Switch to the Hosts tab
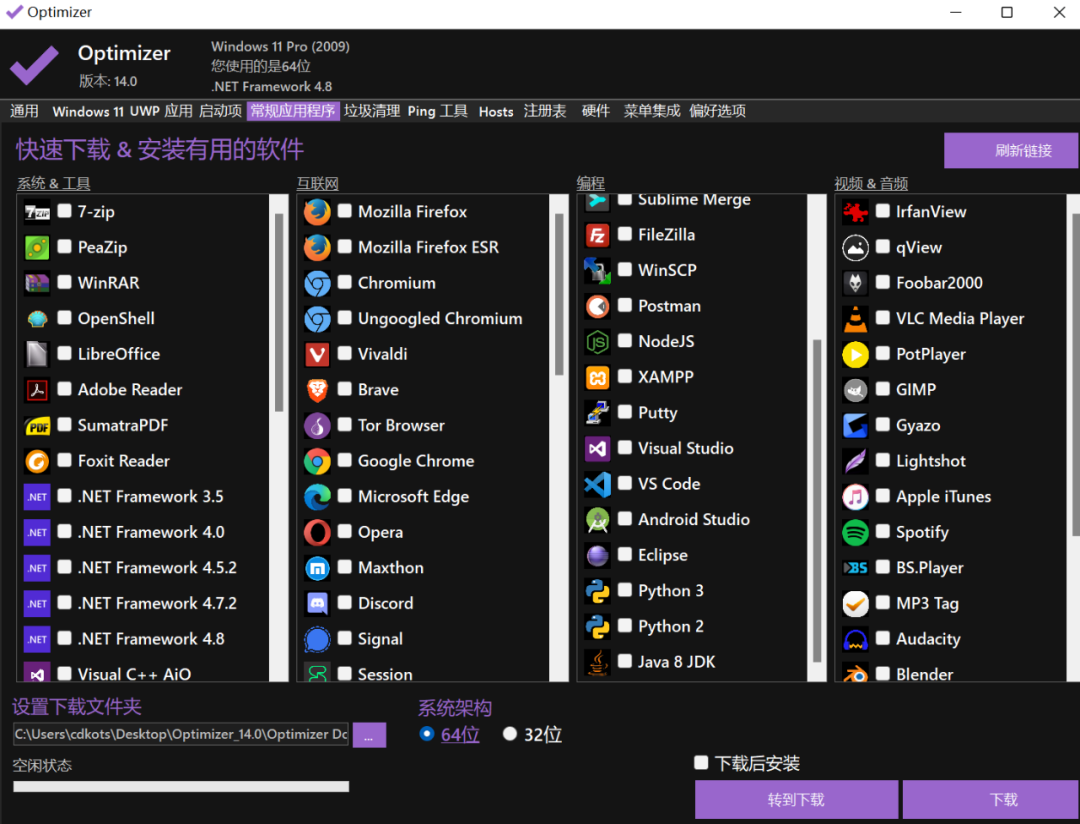Image resolution: width=1080 pixels, height=824 pixels. tap(496, 111)
